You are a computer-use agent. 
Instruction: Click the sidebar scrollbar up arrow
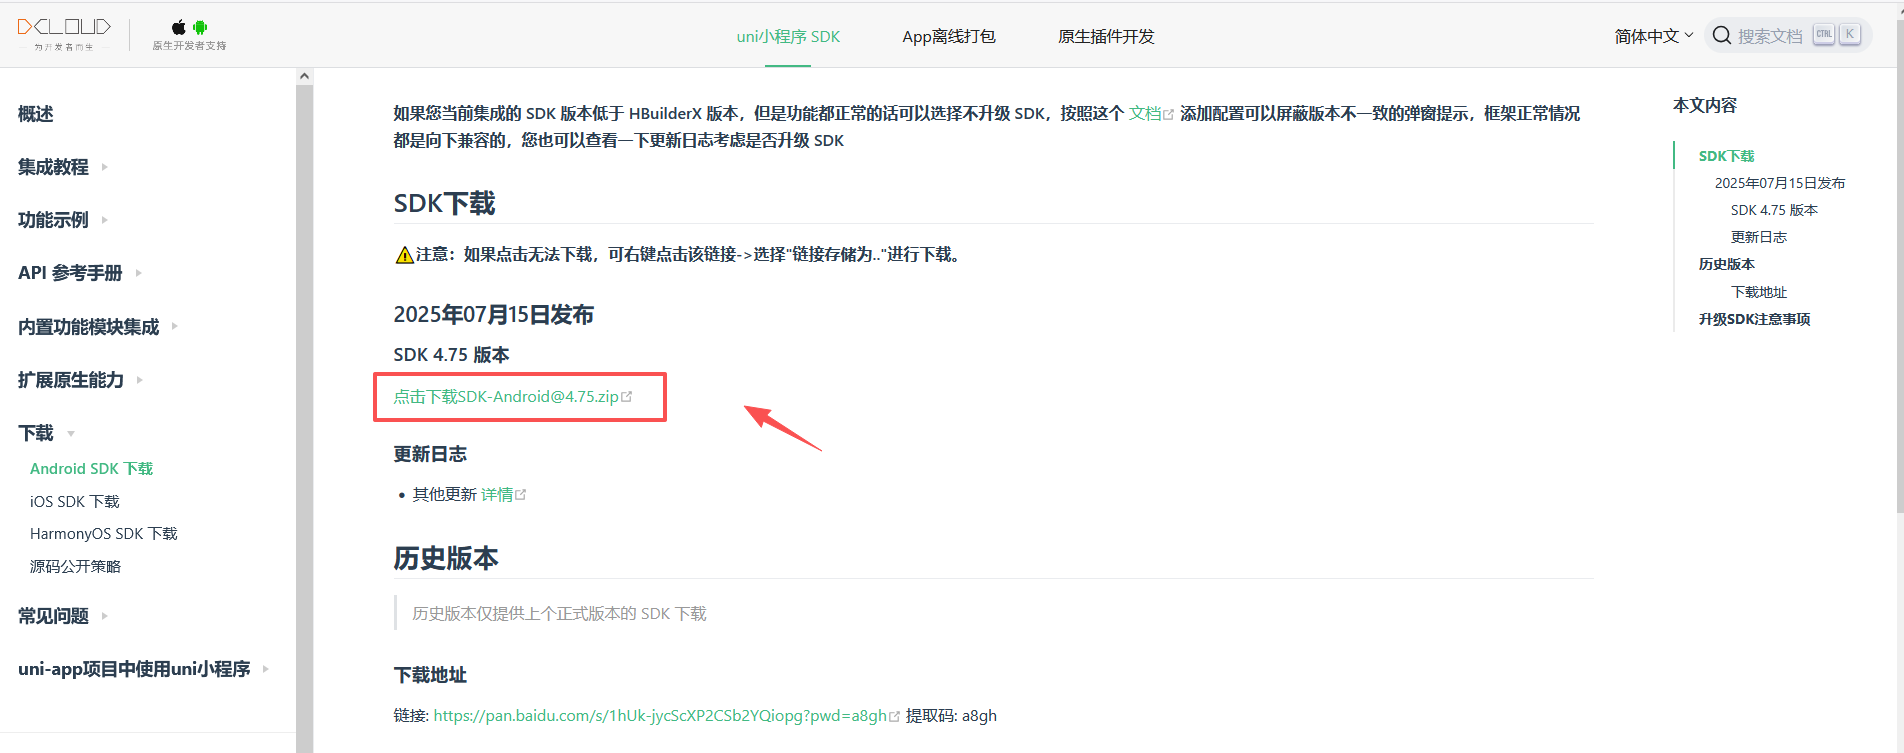pos(304,76)
